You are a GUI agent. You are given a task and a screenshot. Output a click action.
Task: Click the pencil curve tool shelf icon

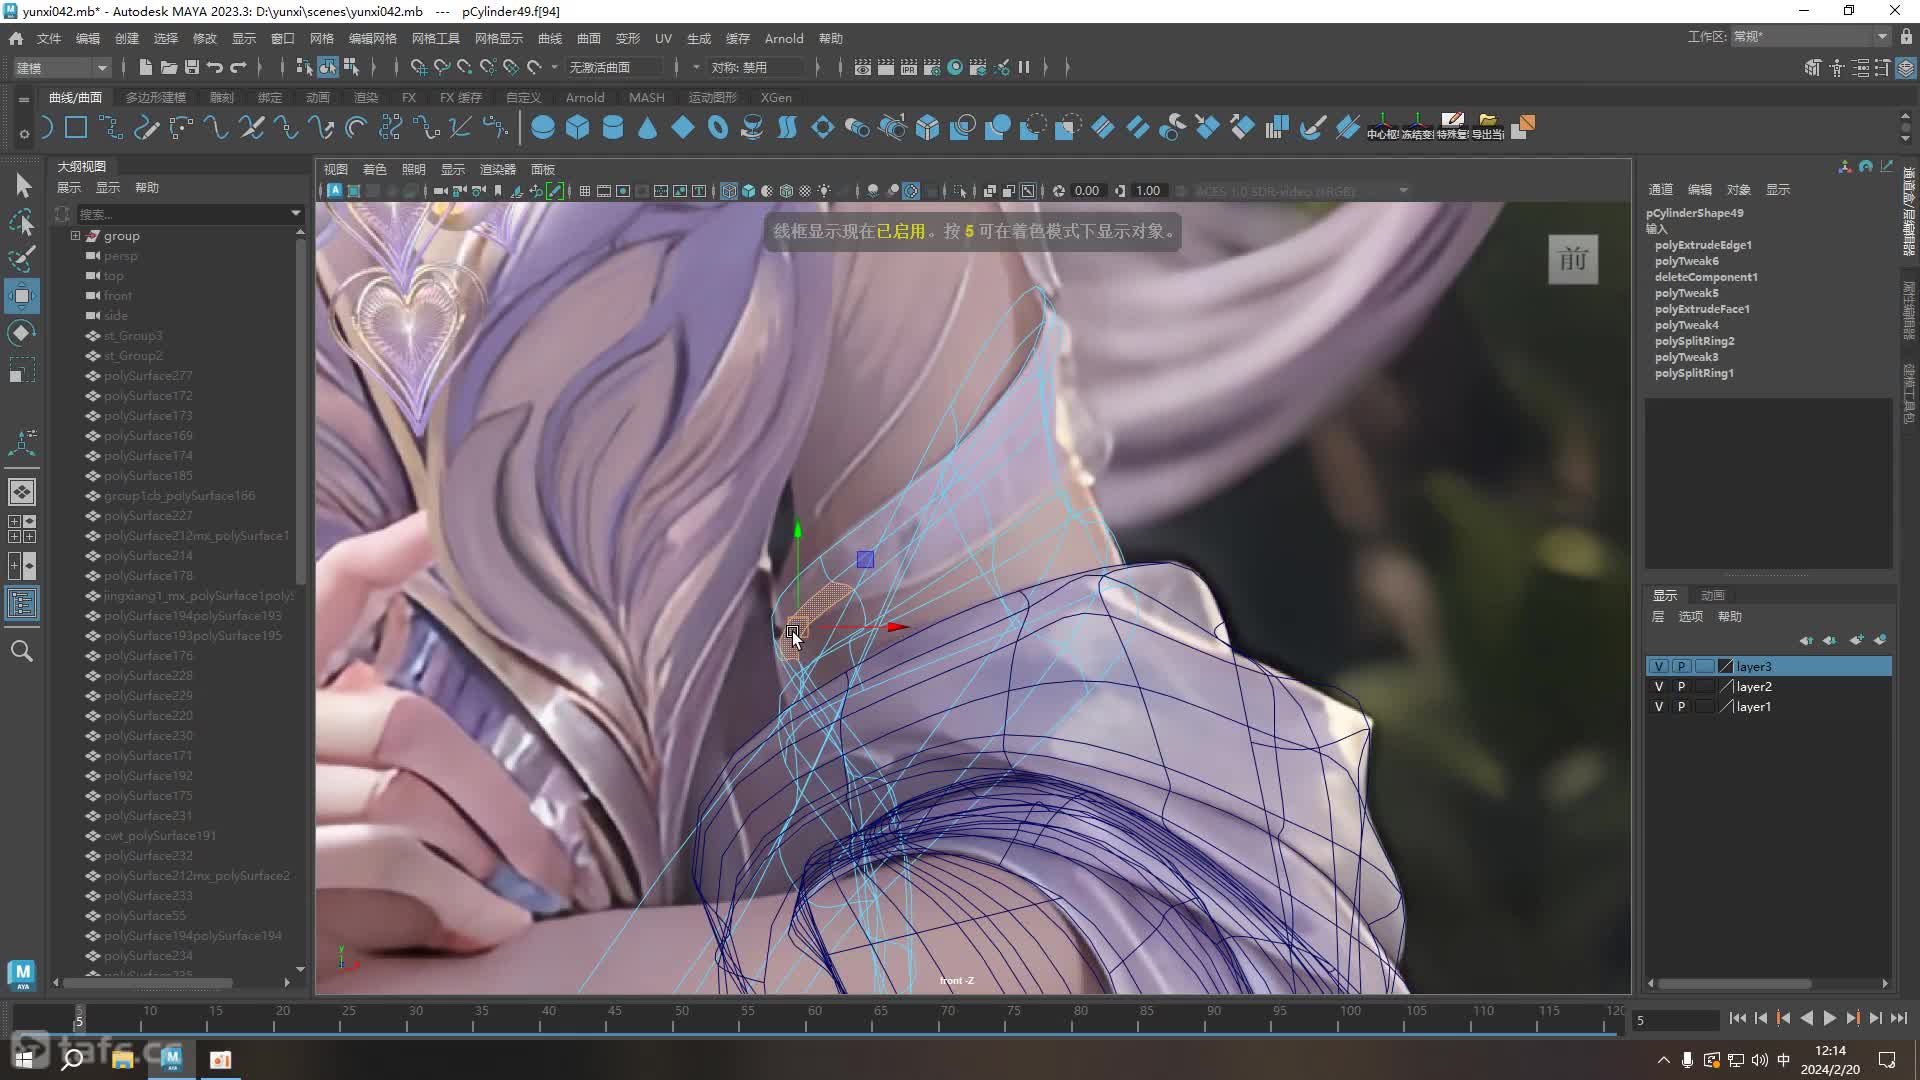pyautogui.click(x=146, y=128)
